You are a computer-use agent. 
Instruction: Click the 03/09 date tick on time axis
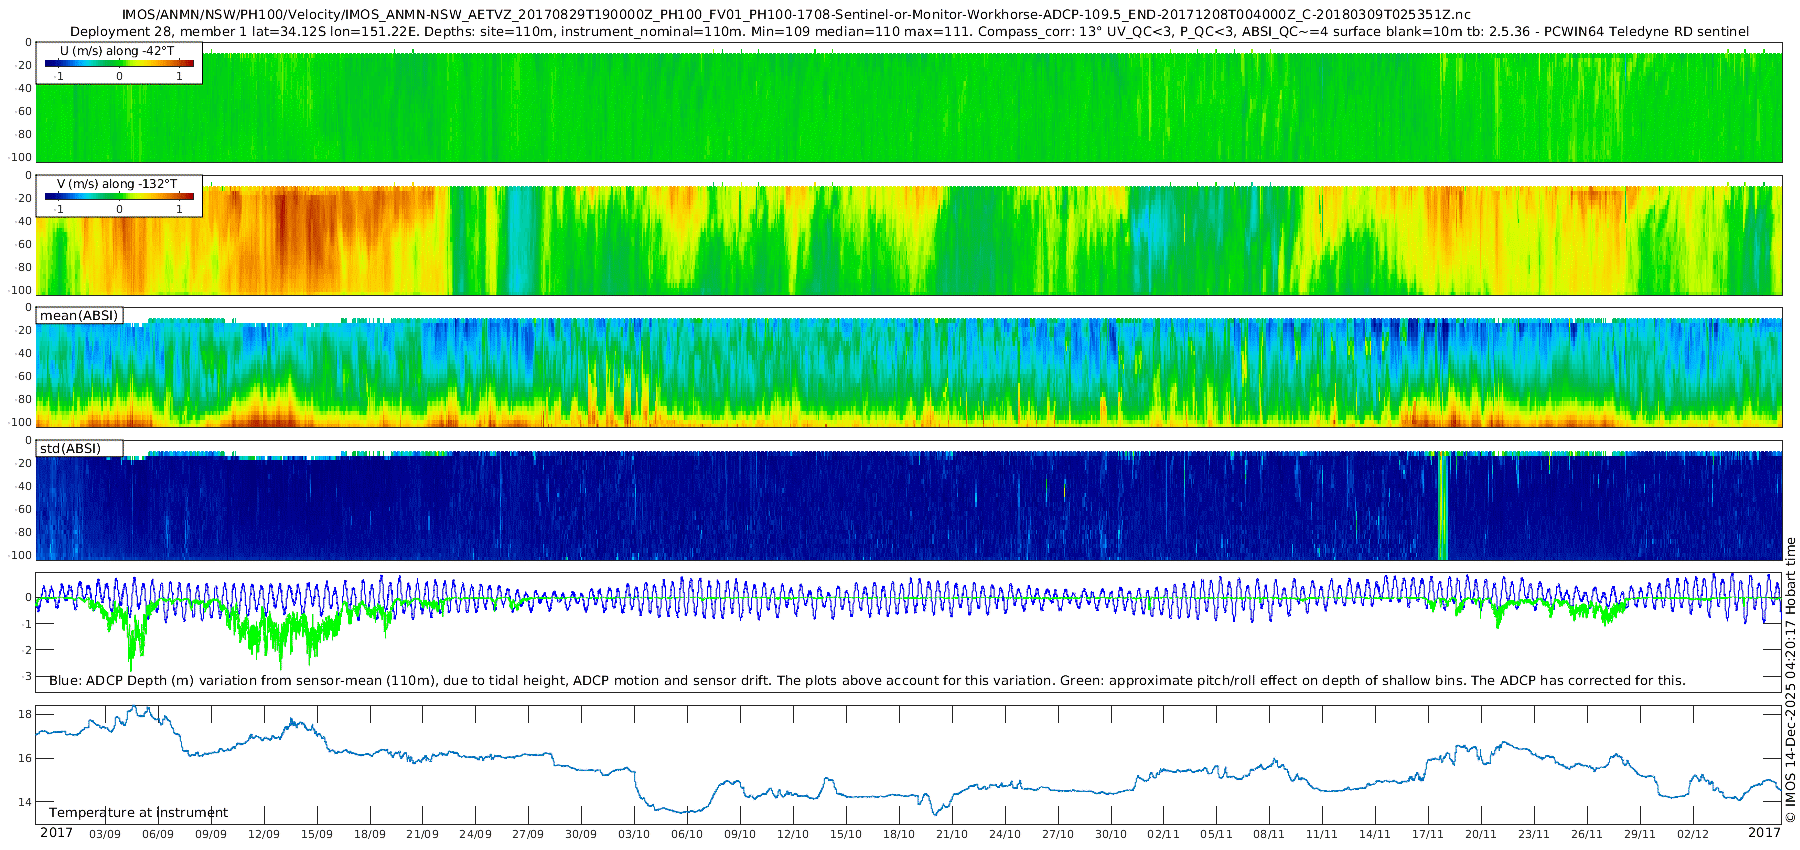tap(105, 834)
